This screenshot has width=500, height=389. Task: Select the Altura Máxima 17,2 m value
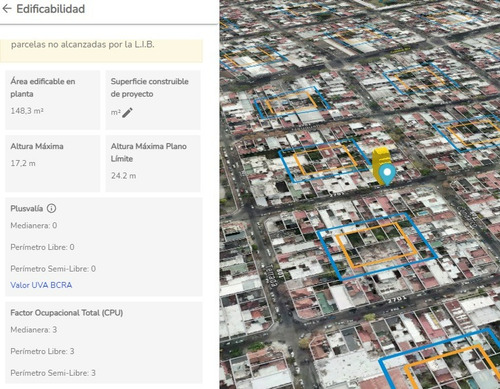[x=23, y=163]
